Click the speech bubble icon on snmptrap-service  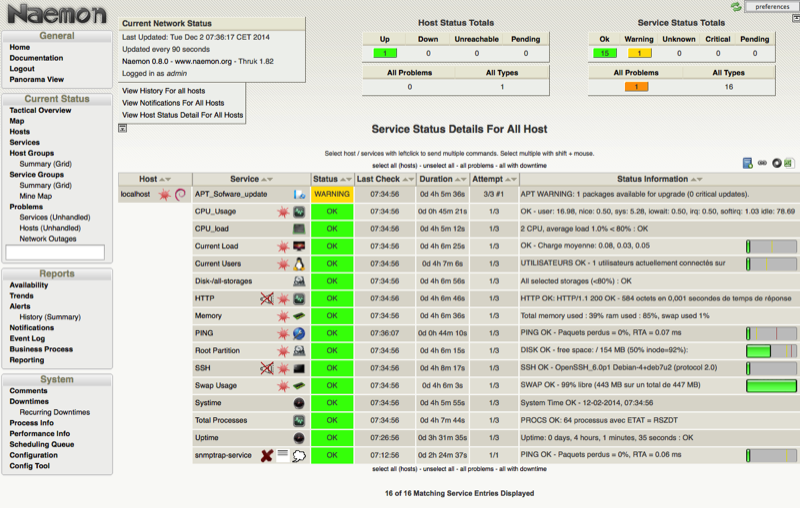coord(299,455)
